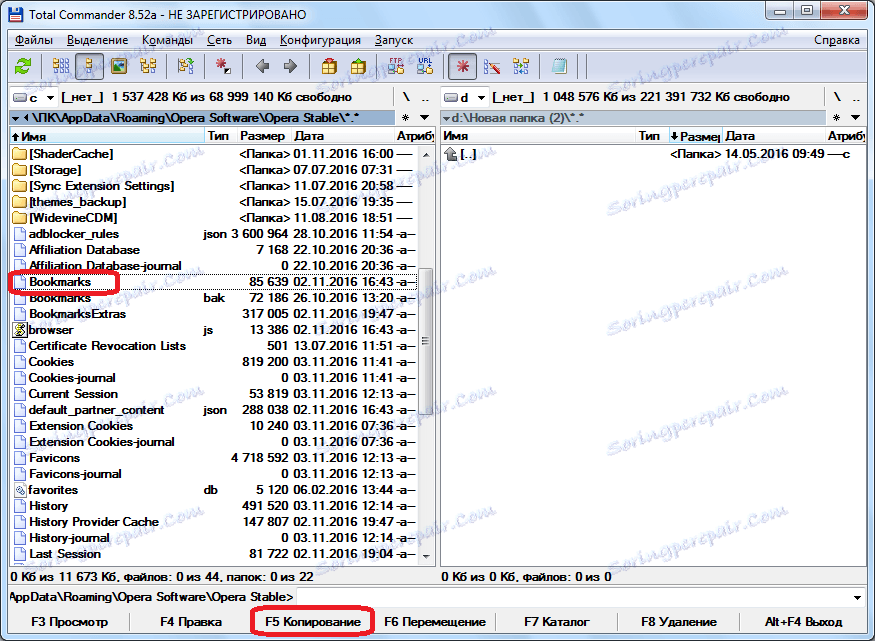
Task: Open the Сеть menu
Action: coord(219,40)
